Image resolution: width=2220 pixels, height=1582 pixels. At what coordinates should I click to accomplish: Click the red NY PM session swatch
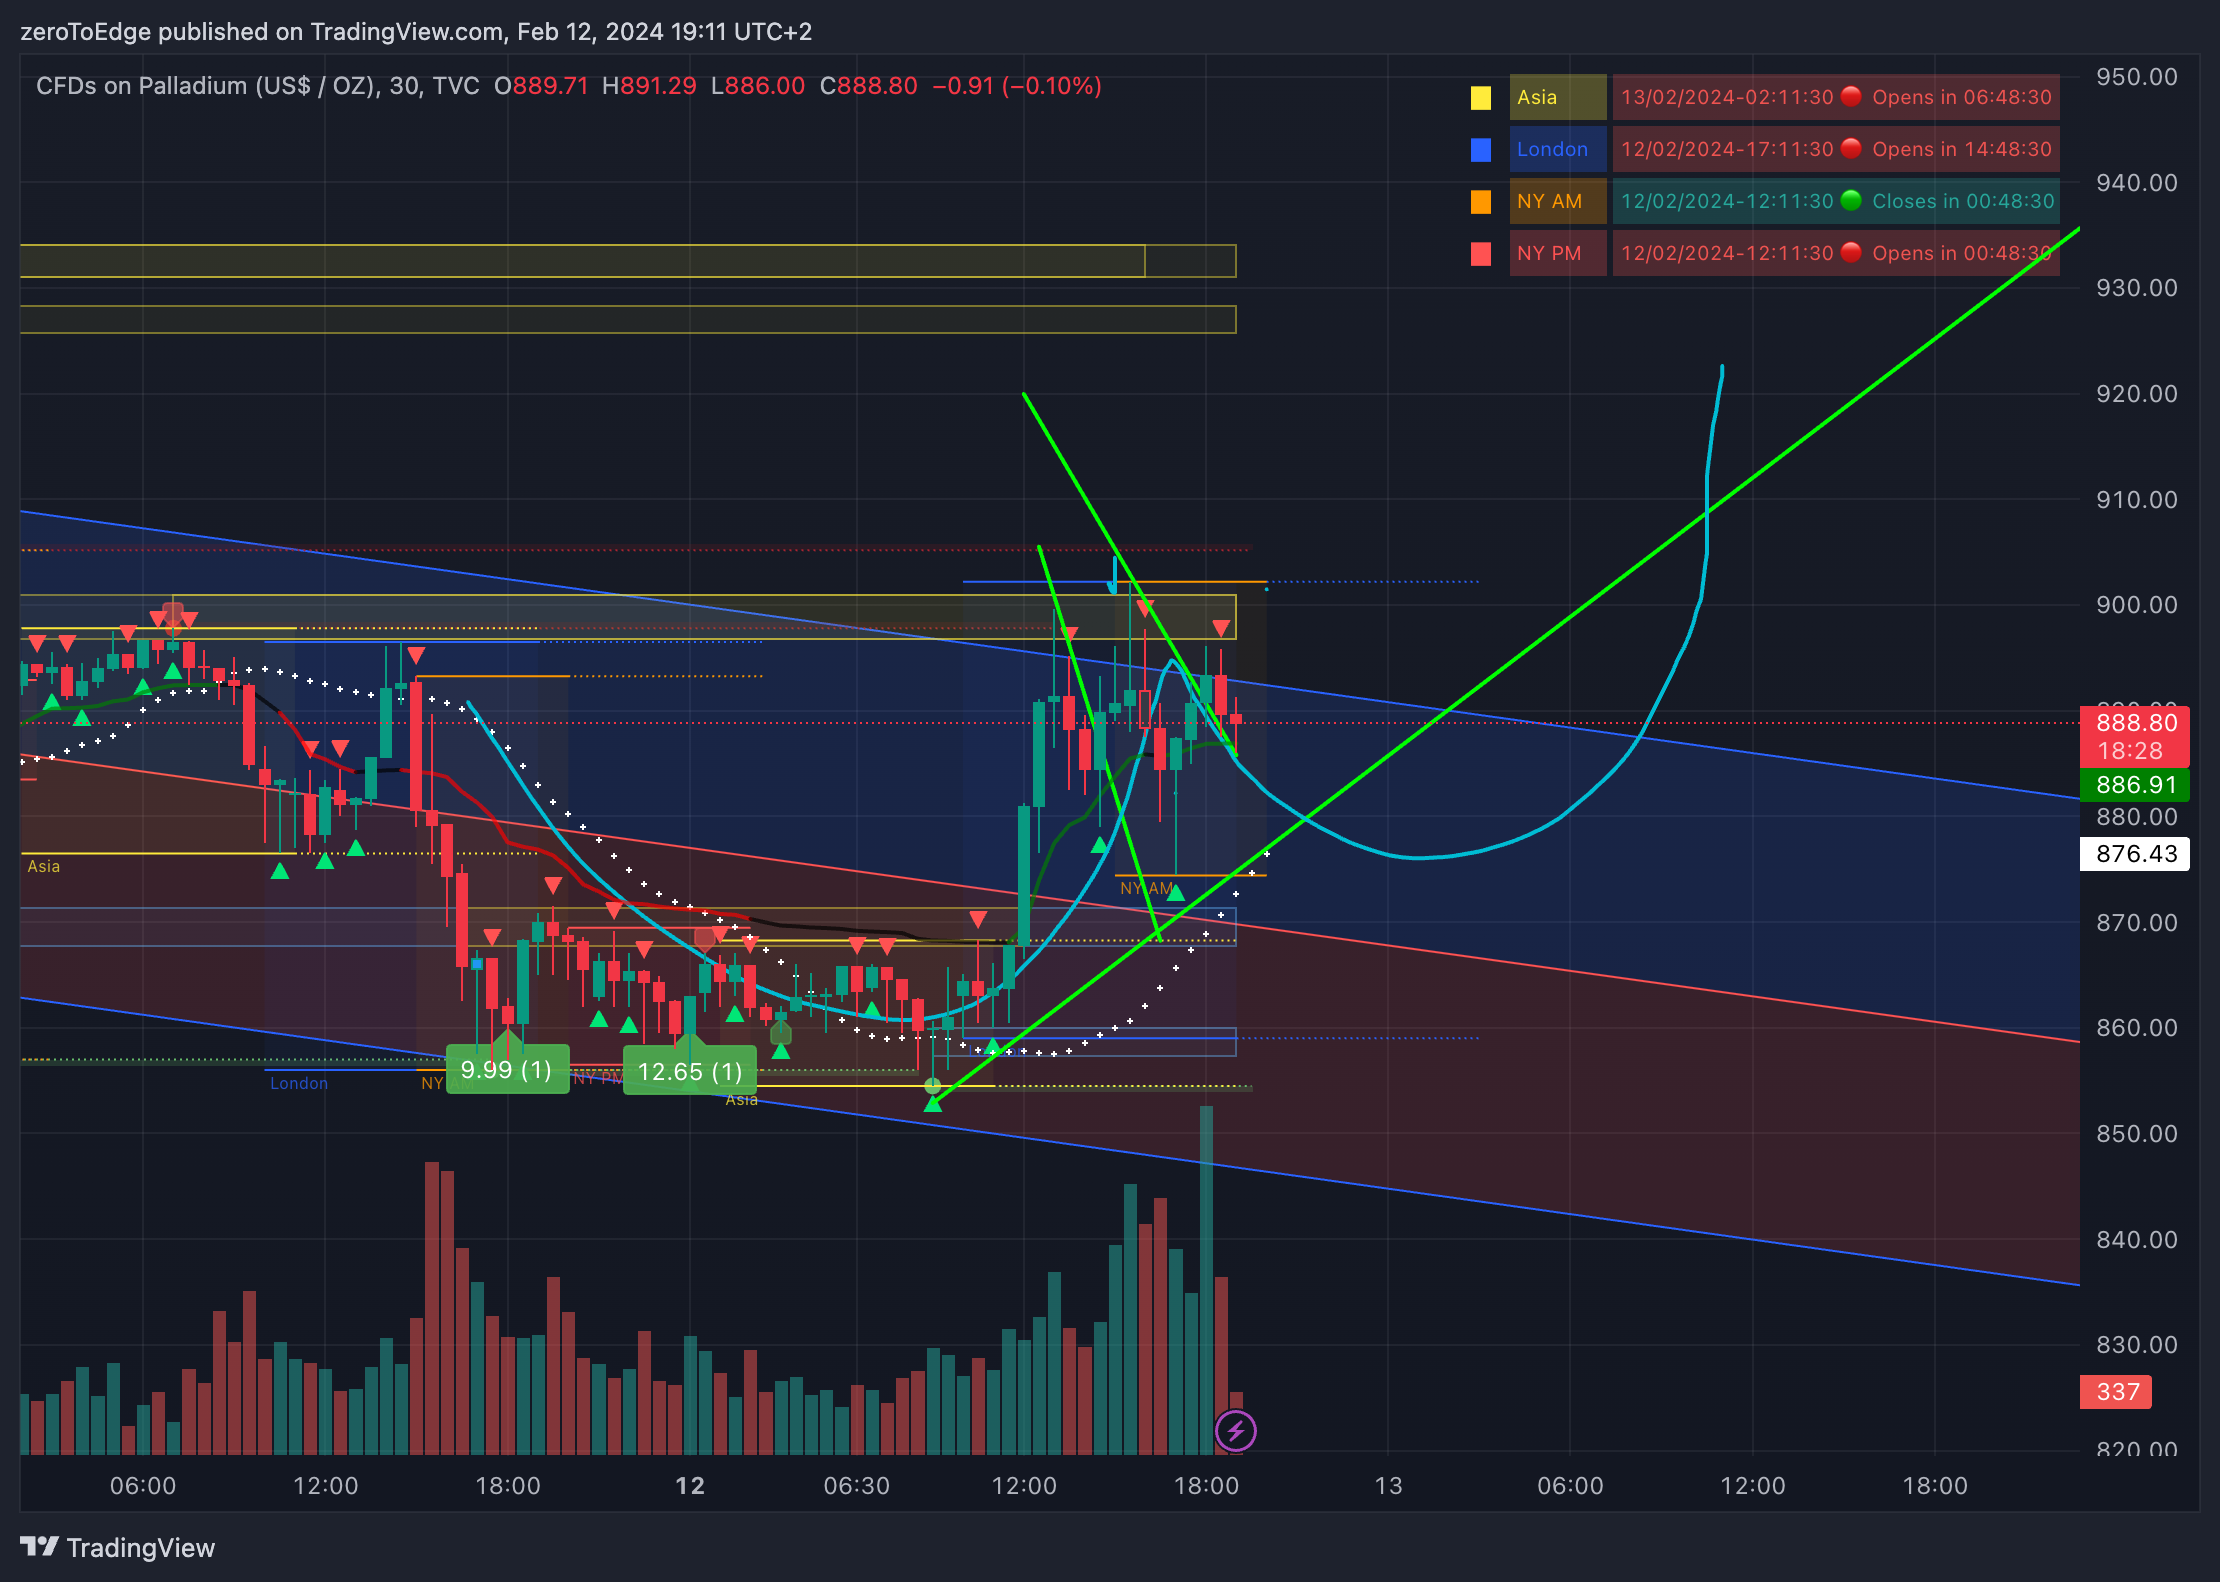coord(1481,253)
